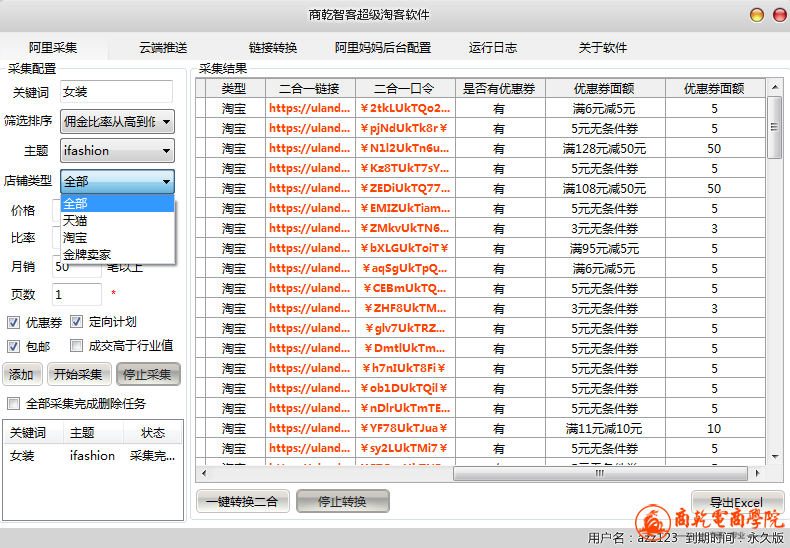This screenshot has width=790, height=548.
Task: Click the yellow minimize window button
Action: click(757, 15)
